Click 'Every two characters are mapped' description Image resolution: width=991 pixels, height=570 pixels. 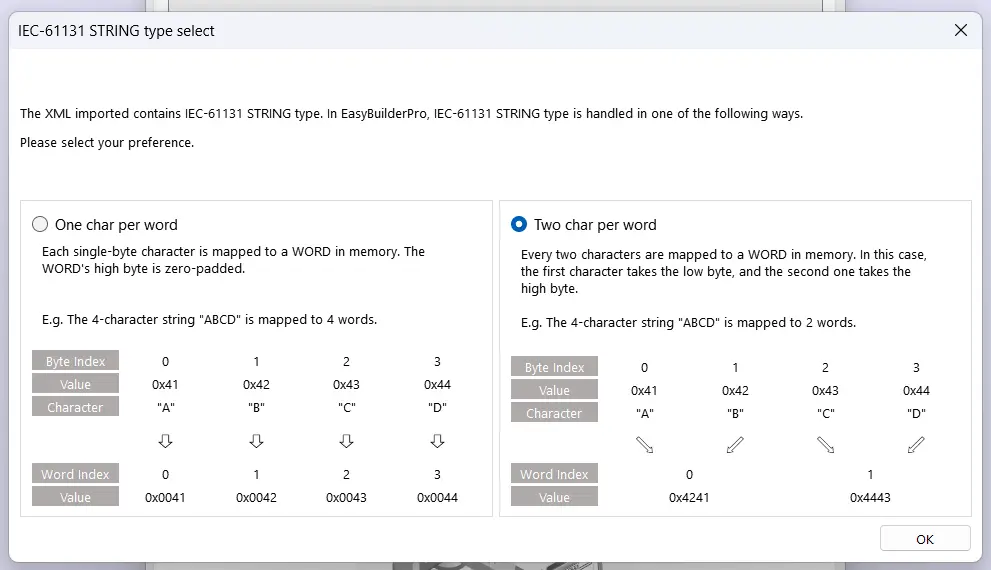[x=724, y=272]
